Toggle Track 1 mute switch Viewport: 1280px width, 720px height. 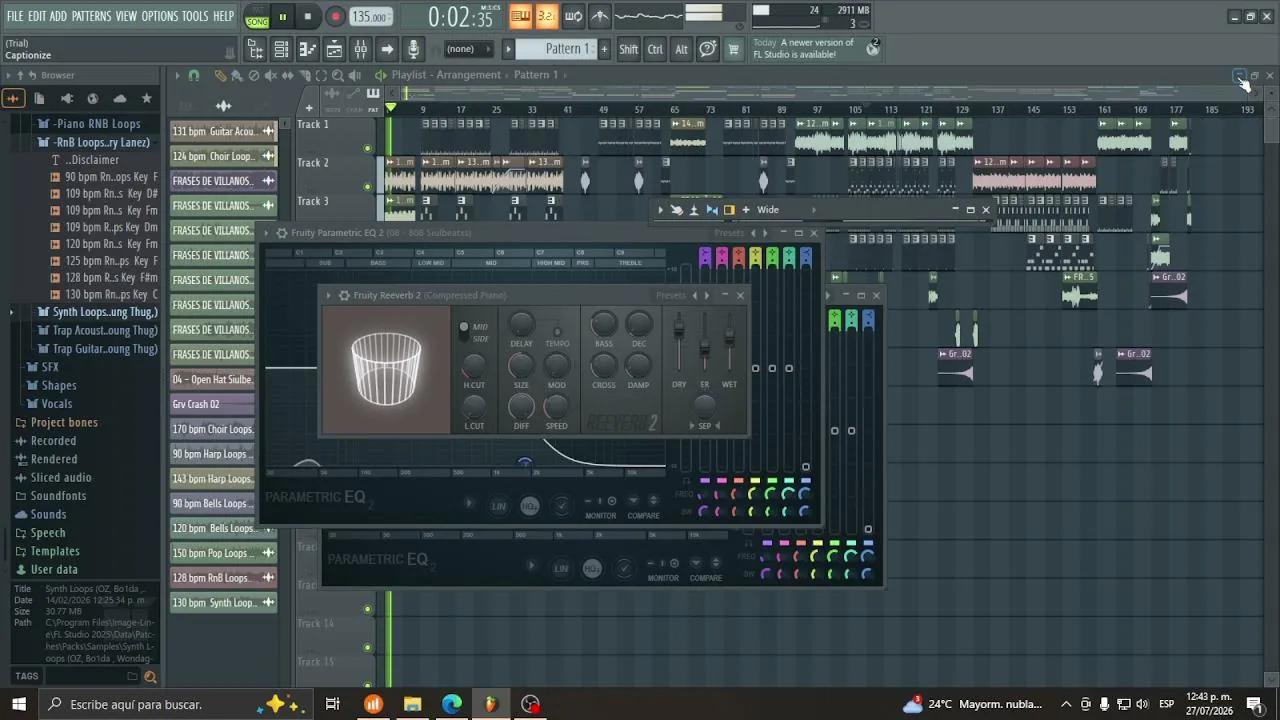click(367, 148)
